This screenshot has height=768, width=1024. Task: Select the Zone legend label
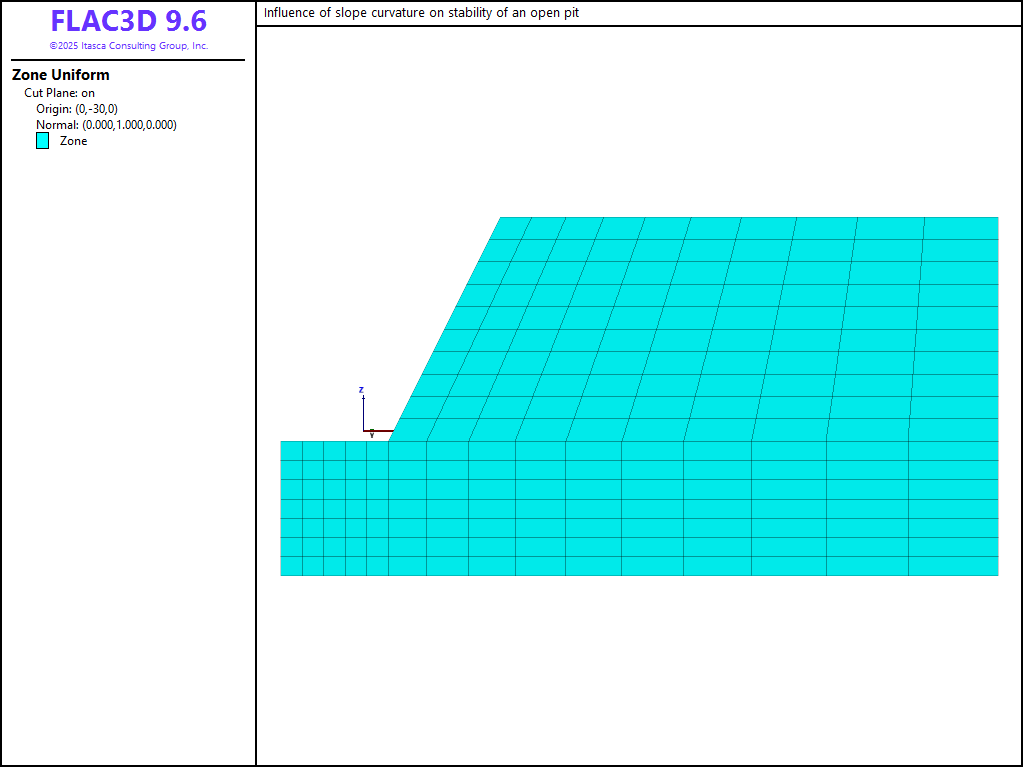(73, 141)
